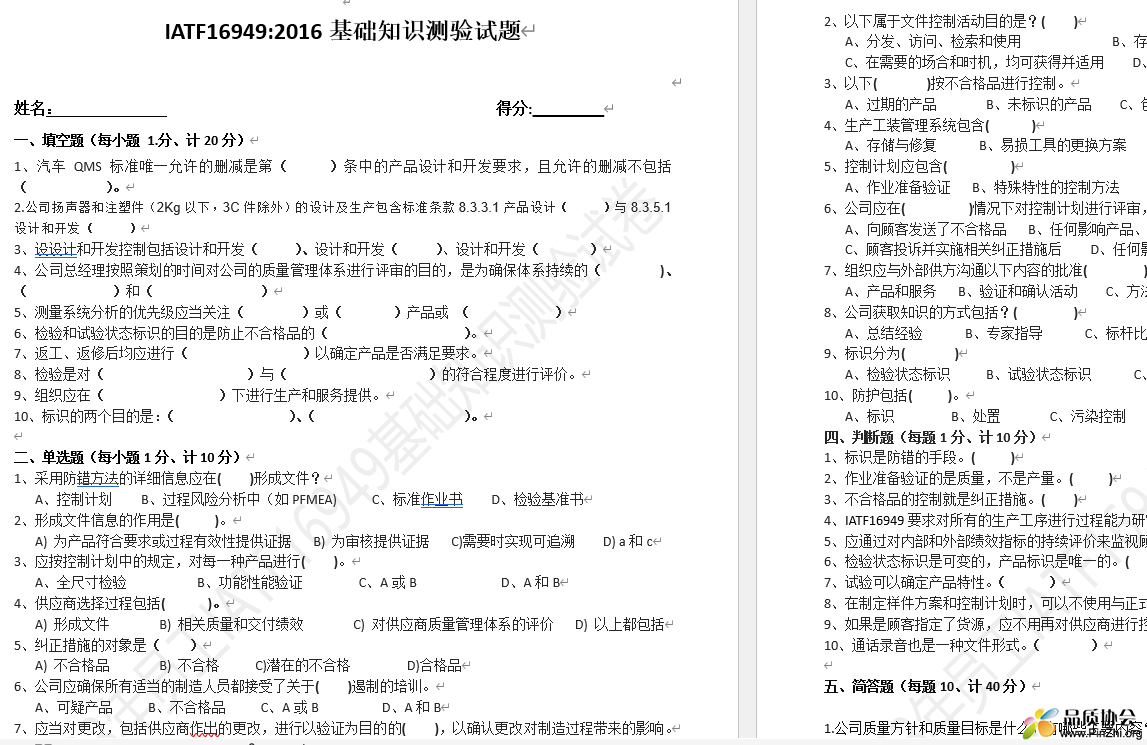Choose option "C)潜在的不合格"
Screen dimensions: 1147x745
(x=302, y=666)
